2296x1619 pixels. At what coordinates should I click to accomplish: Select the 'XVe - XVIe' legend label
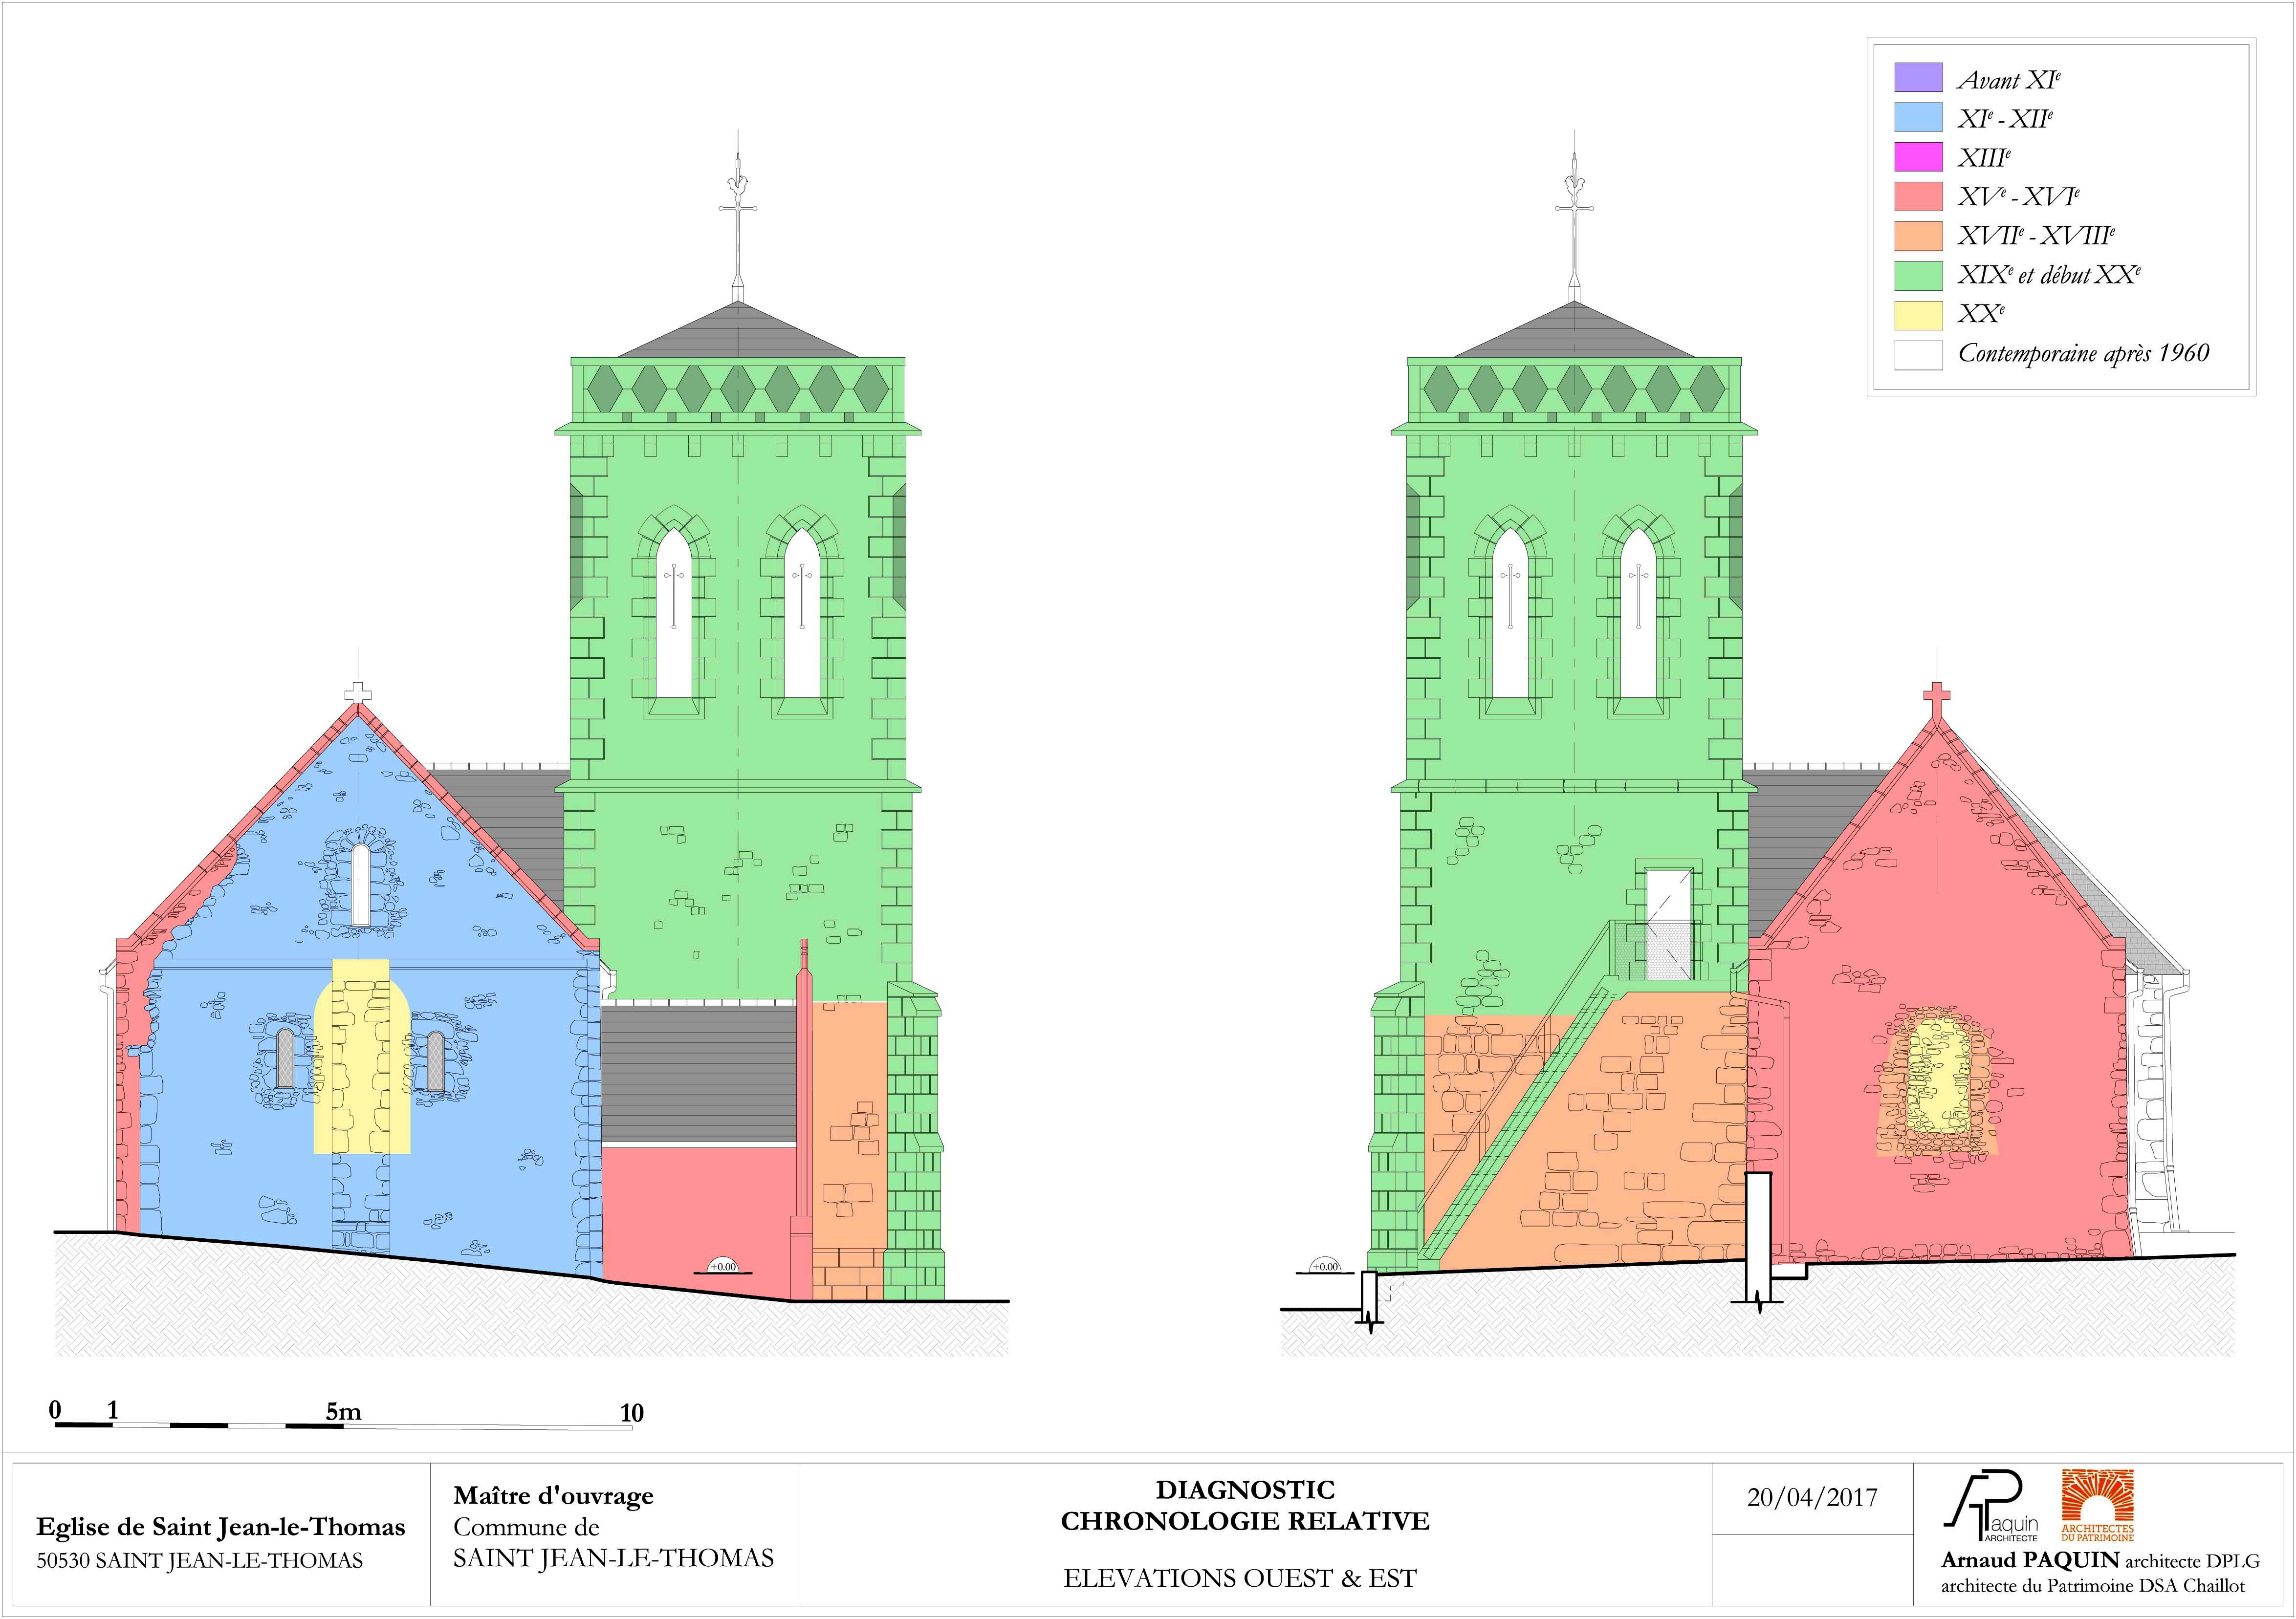(2019, 197)
